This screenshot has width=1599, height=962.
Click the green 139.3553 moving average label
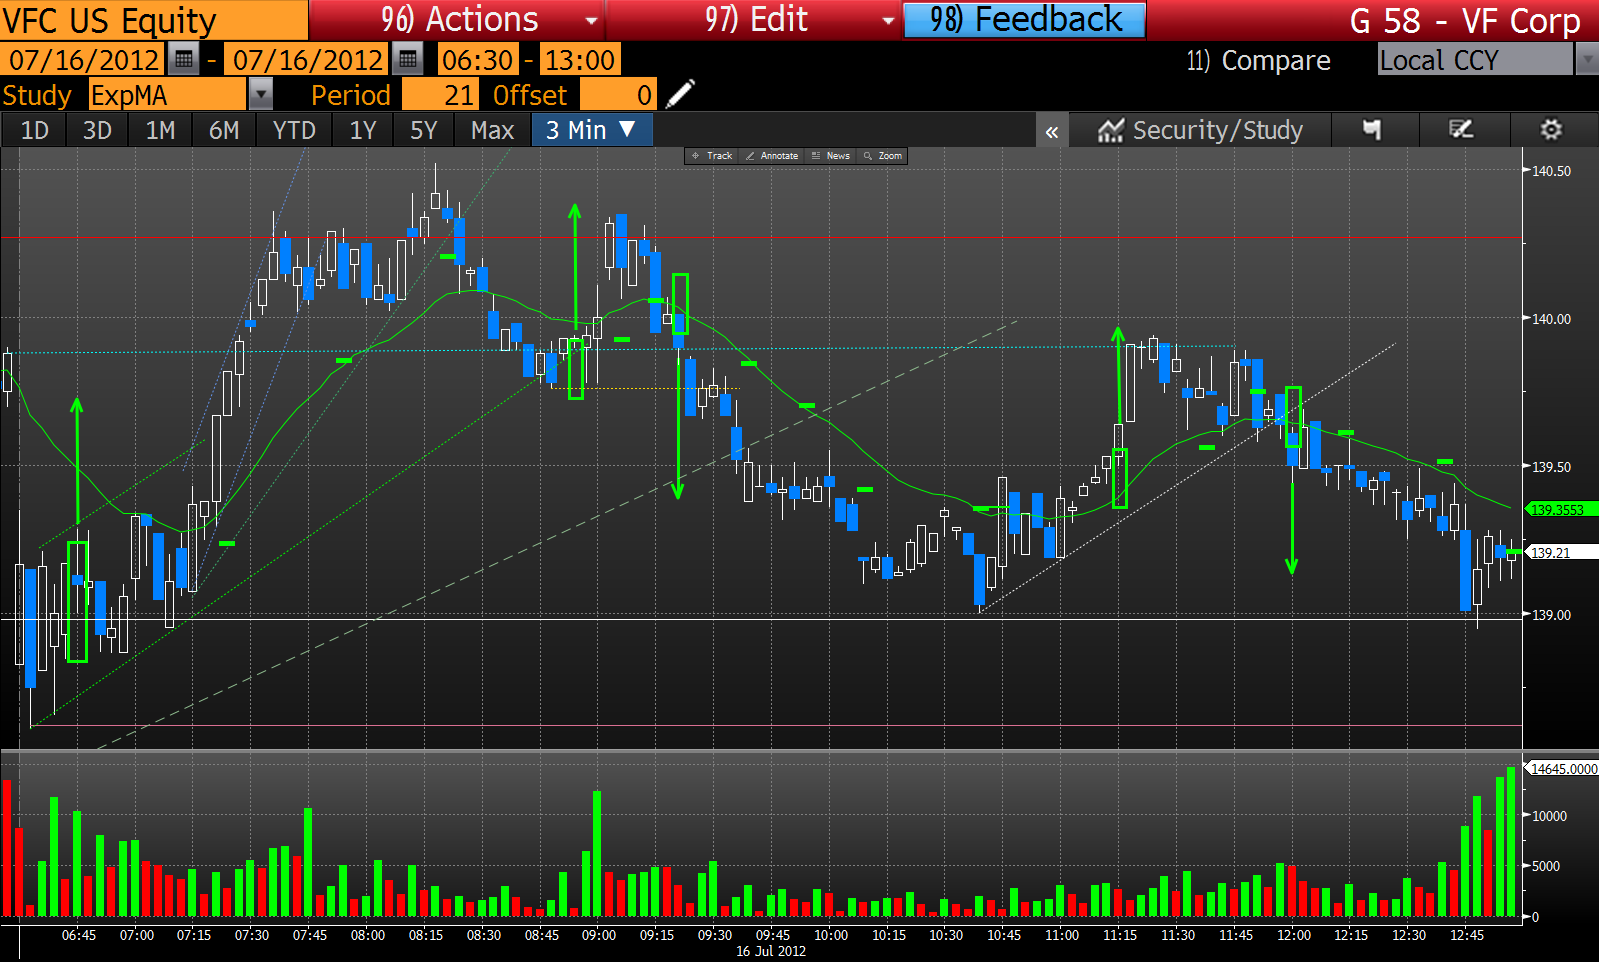1562,509
